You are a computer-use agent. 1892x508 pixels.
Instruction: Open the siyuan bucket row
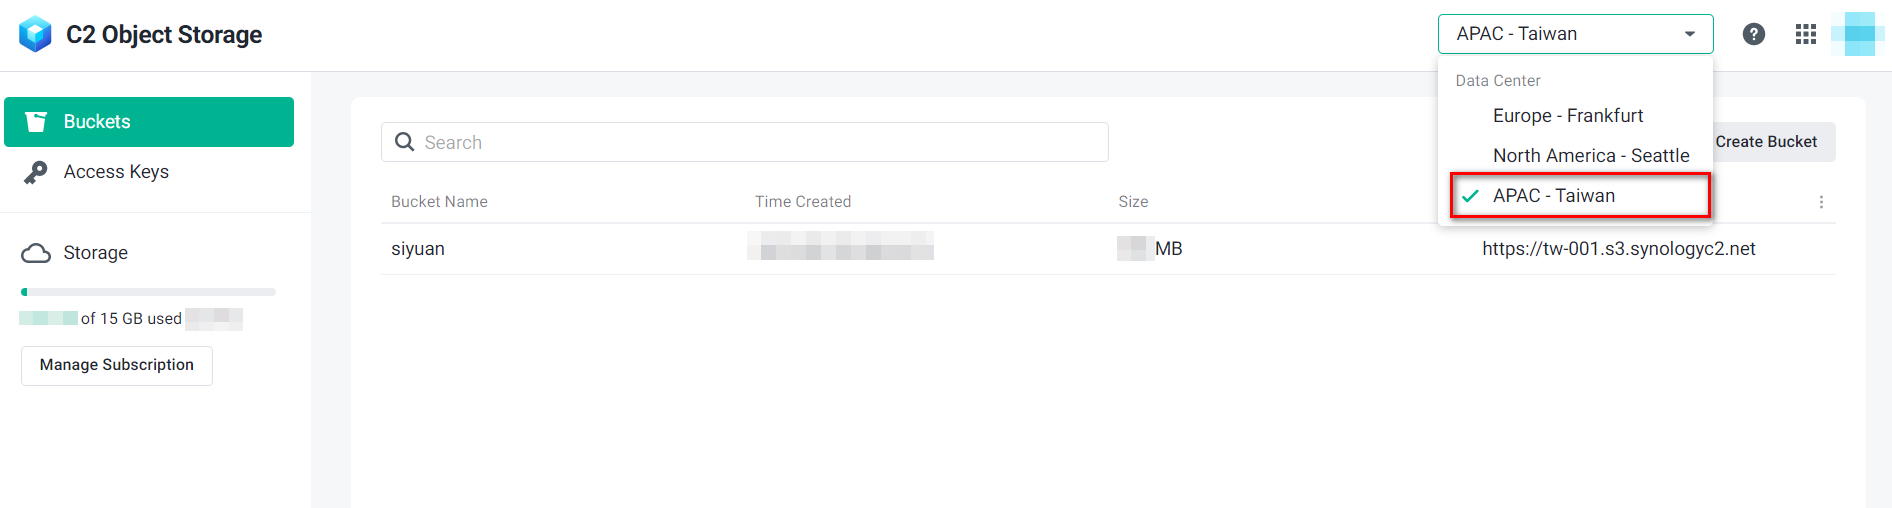pyautogui.click(x=418, y=249)
